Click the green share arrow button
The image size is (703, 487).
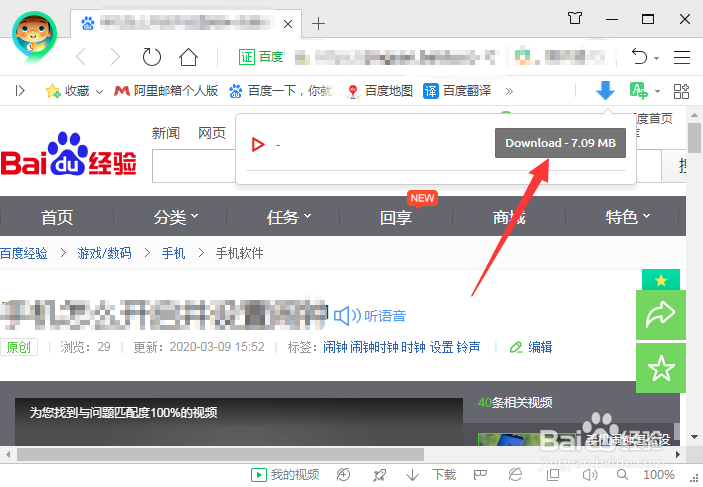click(660, 315)
